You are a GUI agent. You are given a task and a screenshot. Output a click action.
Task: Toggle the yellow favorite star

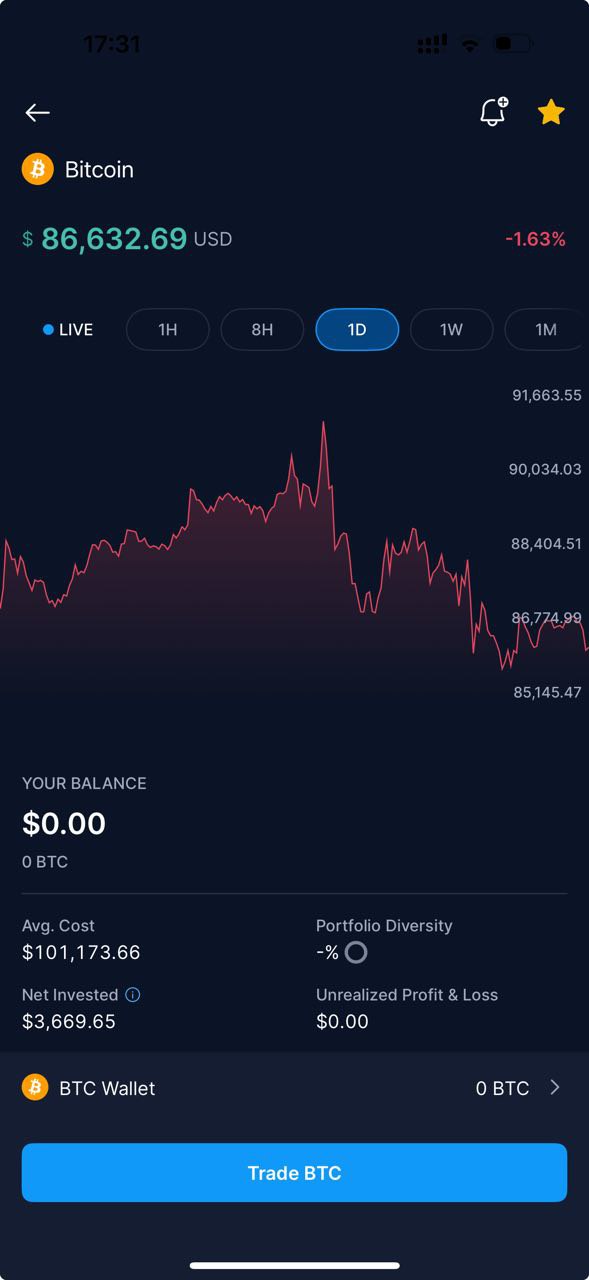pos(551,112)
